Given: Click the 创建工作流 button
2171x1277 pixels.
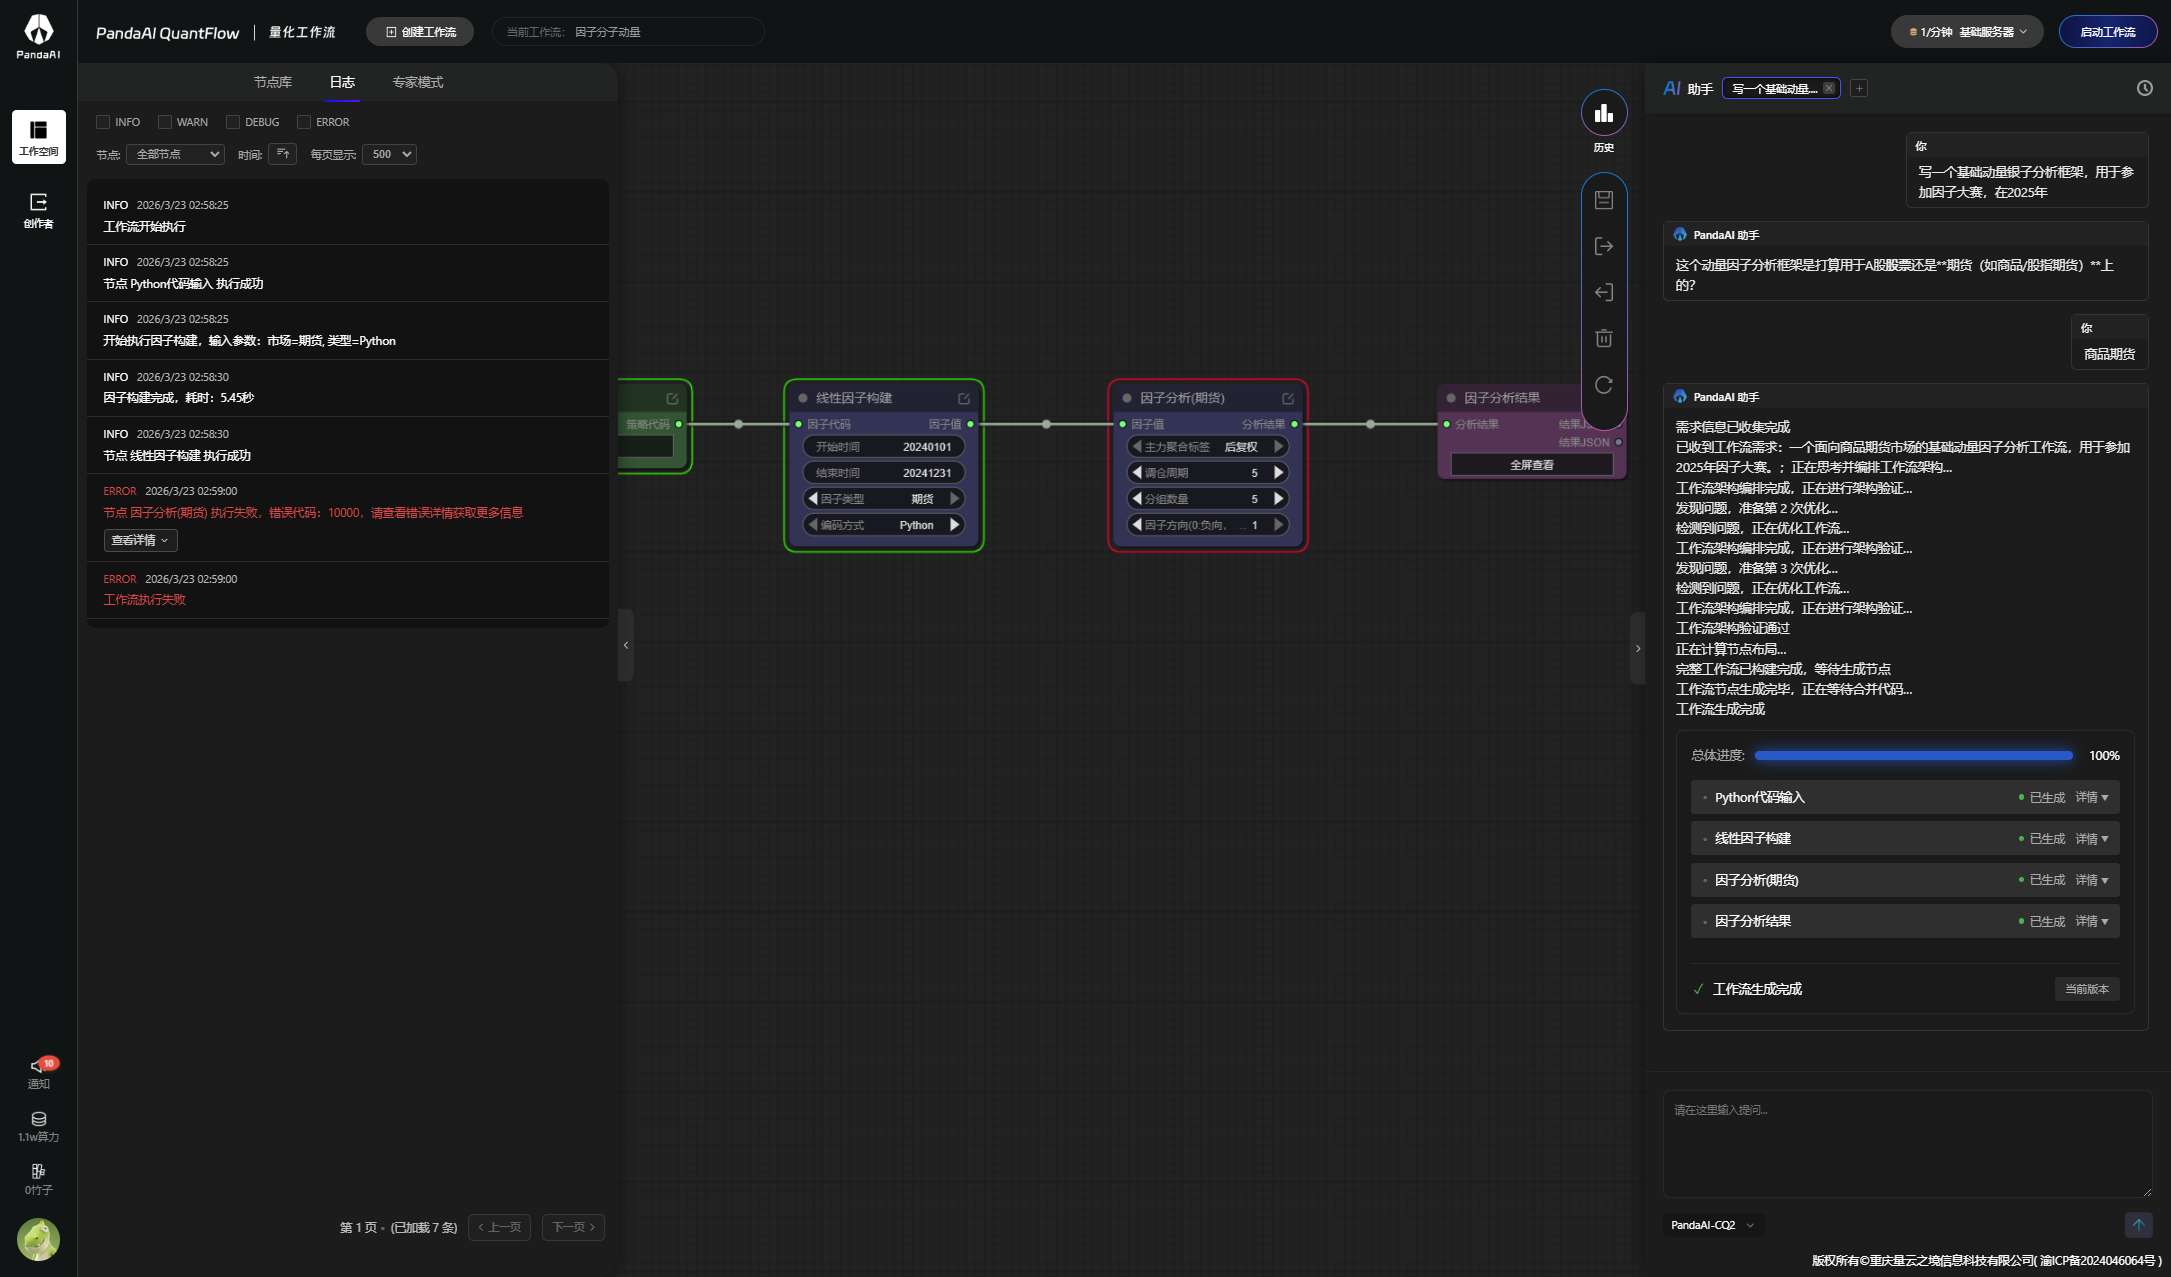Looking at the screenshot, I should 420,32.
